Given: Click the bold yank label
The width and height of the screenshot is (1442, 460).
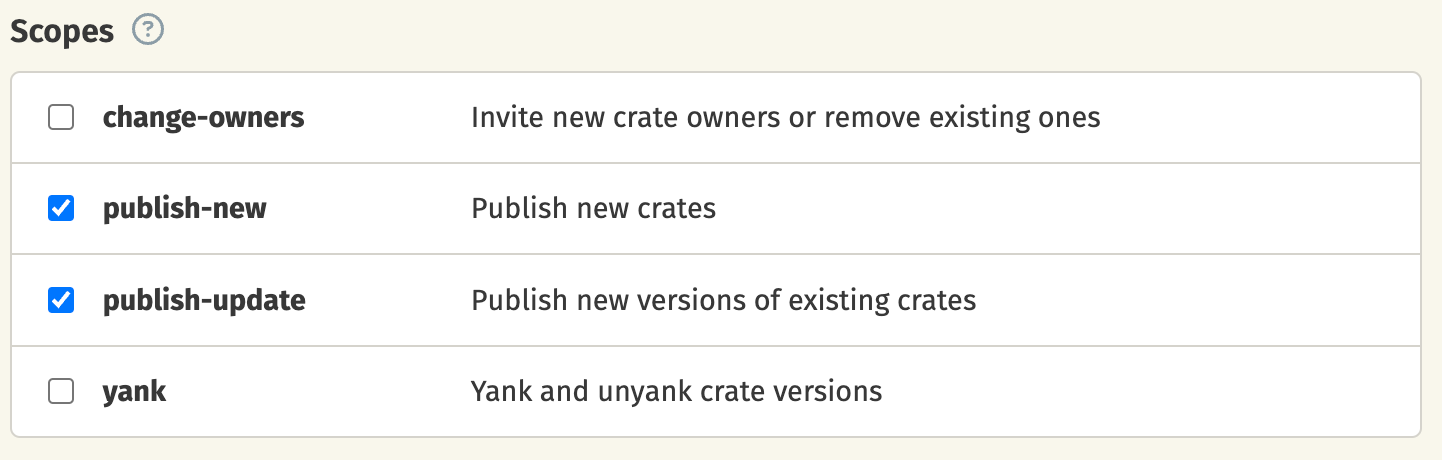Looking at the screenshot, I should (134, 391).
